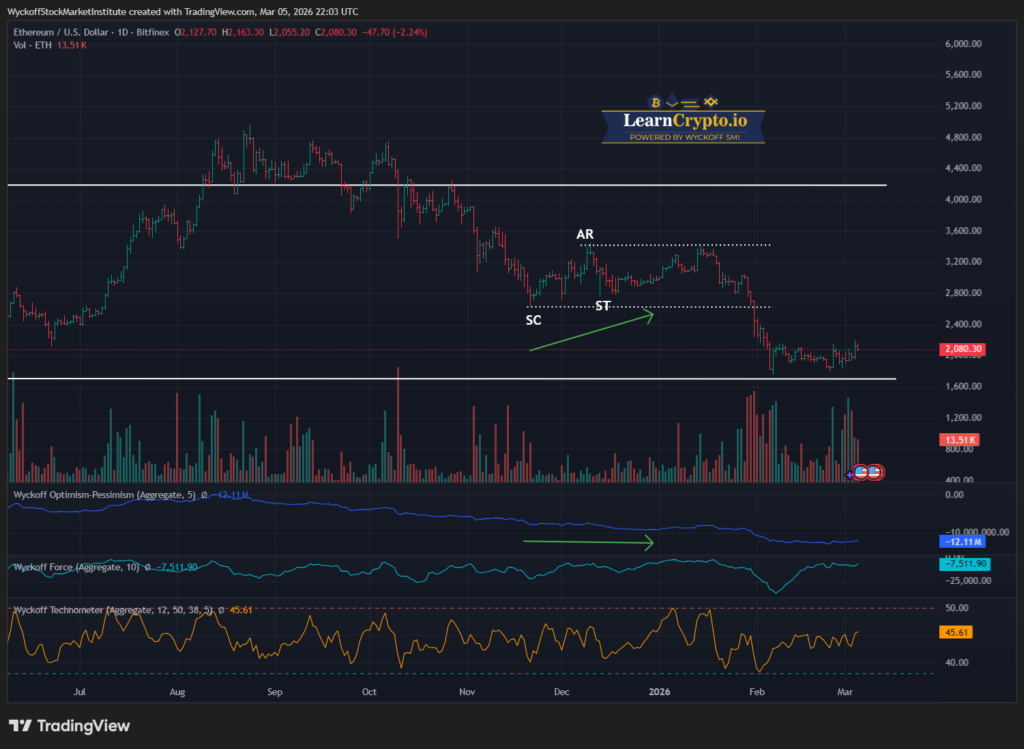Click the Bitcoin symbol in the LearnCrypto.io banner
This screenshot has width=1024, height=749.
(x=653, y=102)
